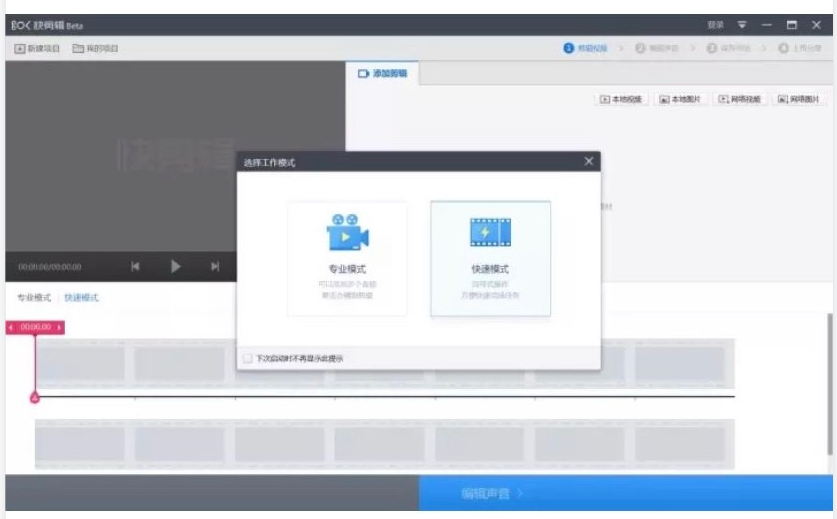
Task: Click the 网络视频 online video button
Action: 739,99
